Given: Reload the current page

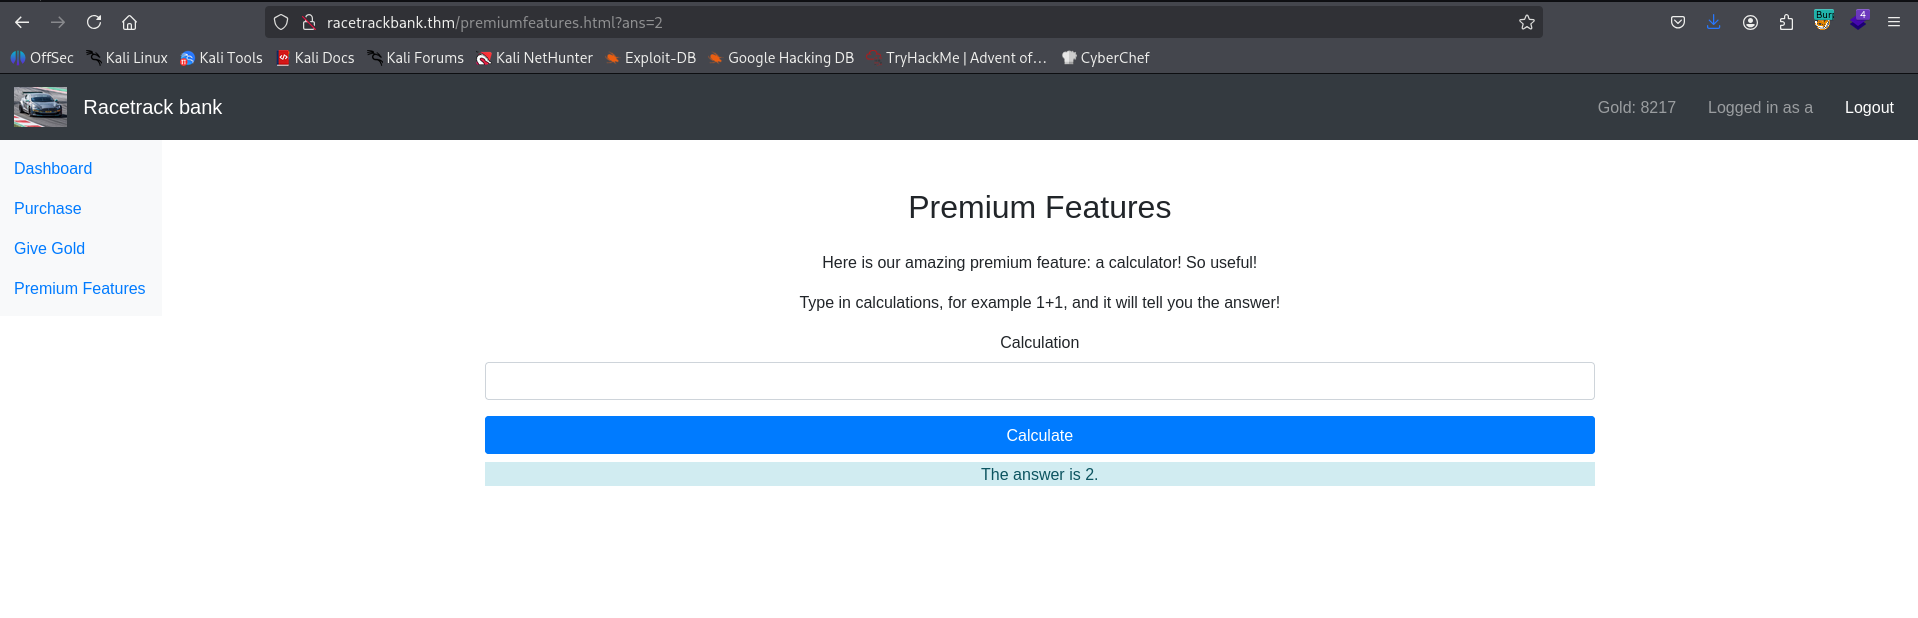Looking at the screenshot, I should pos(94,22).
